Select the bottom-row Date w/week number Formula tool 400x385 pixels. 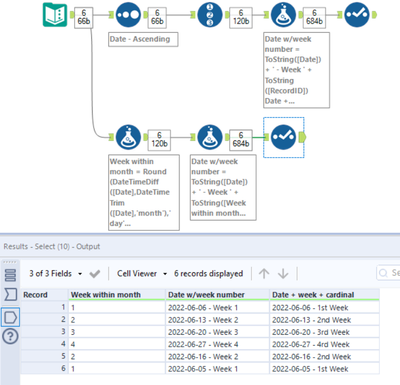point(210,137)
